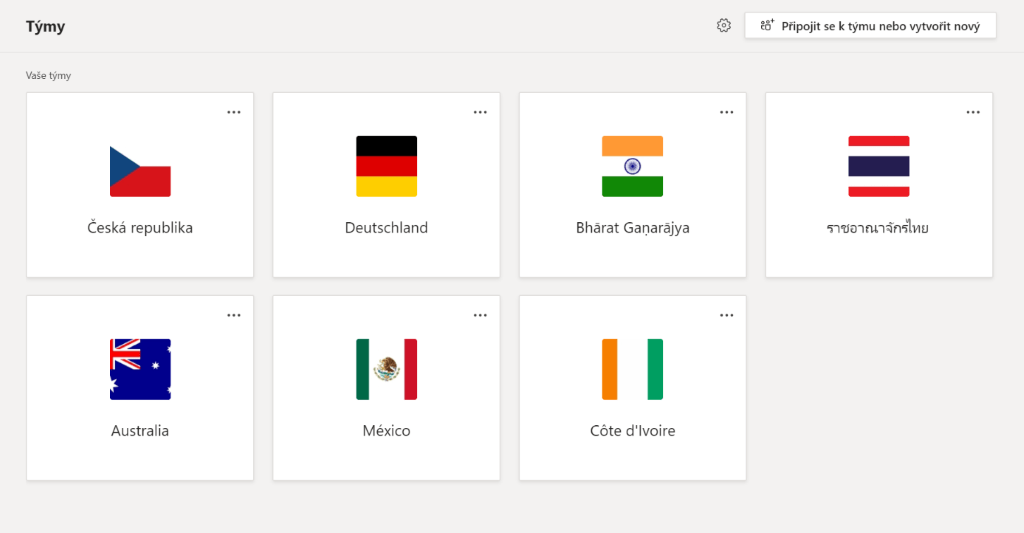Click the Indian flag team avatar
Screen dimensions: 1024x533
632,166
